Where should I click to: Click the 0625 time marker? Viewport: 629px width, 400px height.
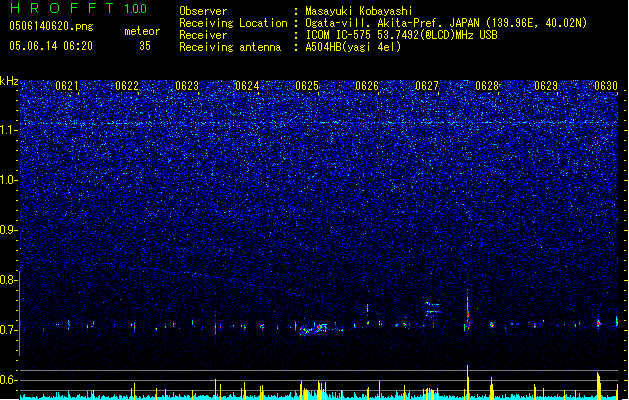click(307, 86)
